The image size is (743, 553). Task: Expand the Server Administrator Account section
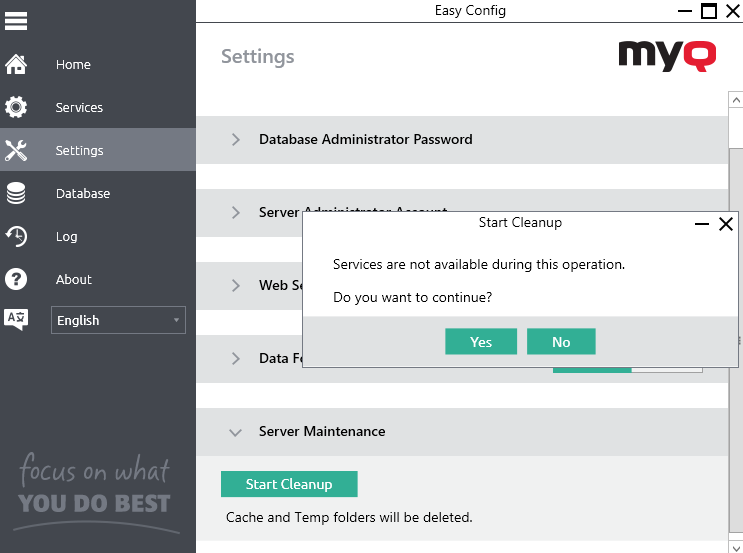click(236, 213)
